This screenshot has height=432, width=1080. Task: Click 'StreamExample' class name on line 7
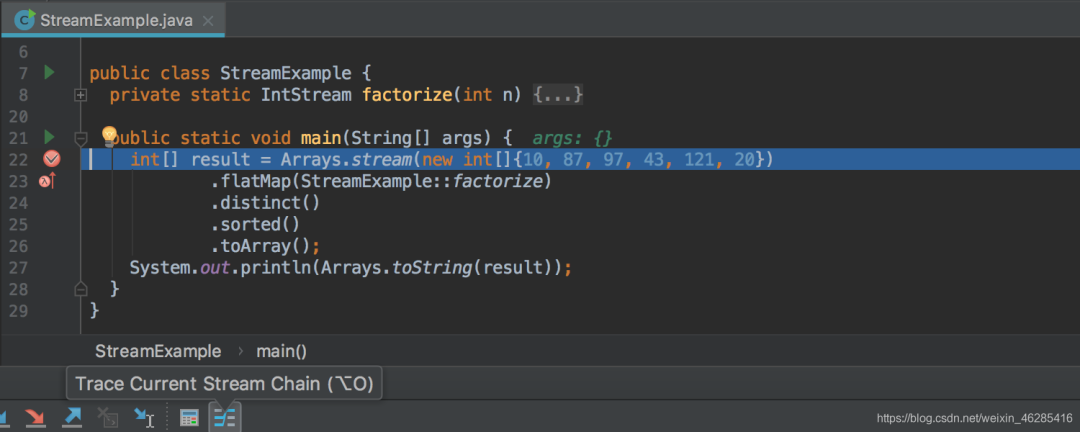coord(286,73)
